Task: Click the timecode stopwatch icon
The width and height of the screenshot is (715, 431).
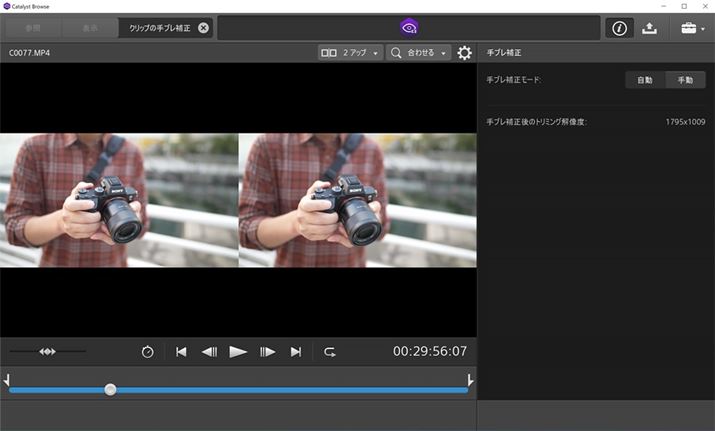Action: click(148, 351)
